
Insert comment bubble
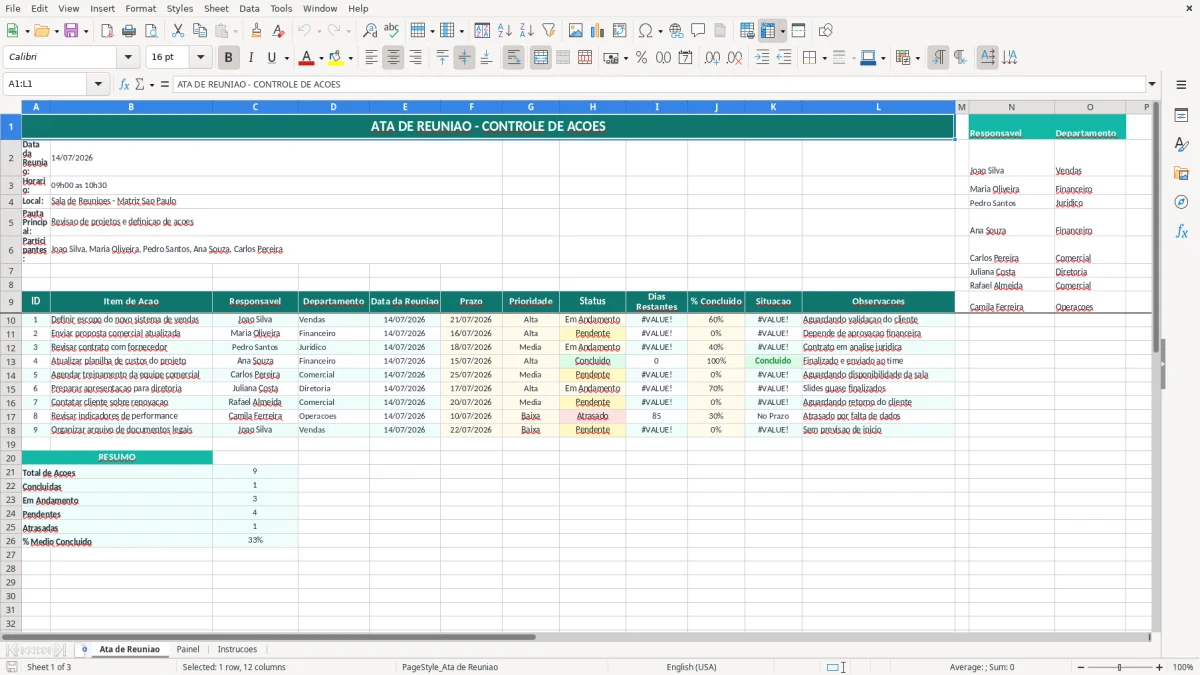coord(698,31)
